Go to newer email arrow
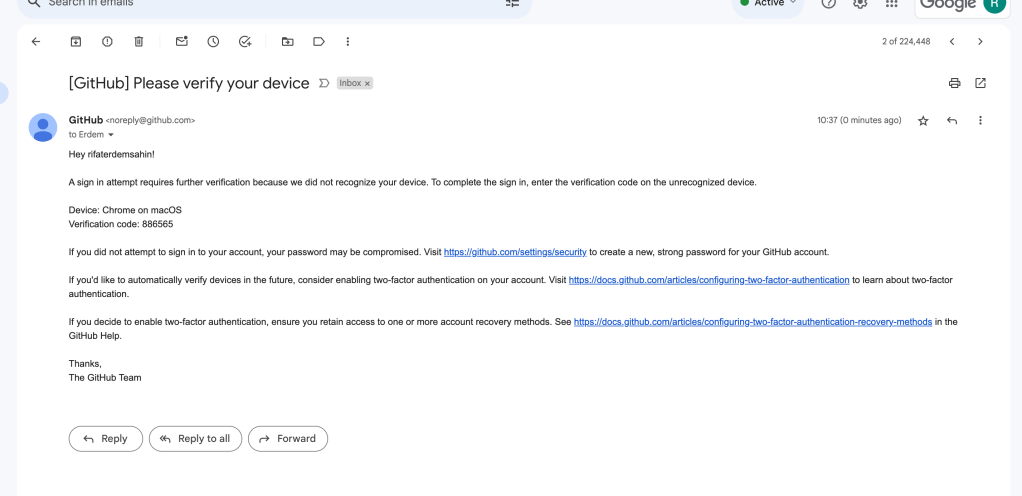This screenshot has height=496, width=1022. [952, 42]
